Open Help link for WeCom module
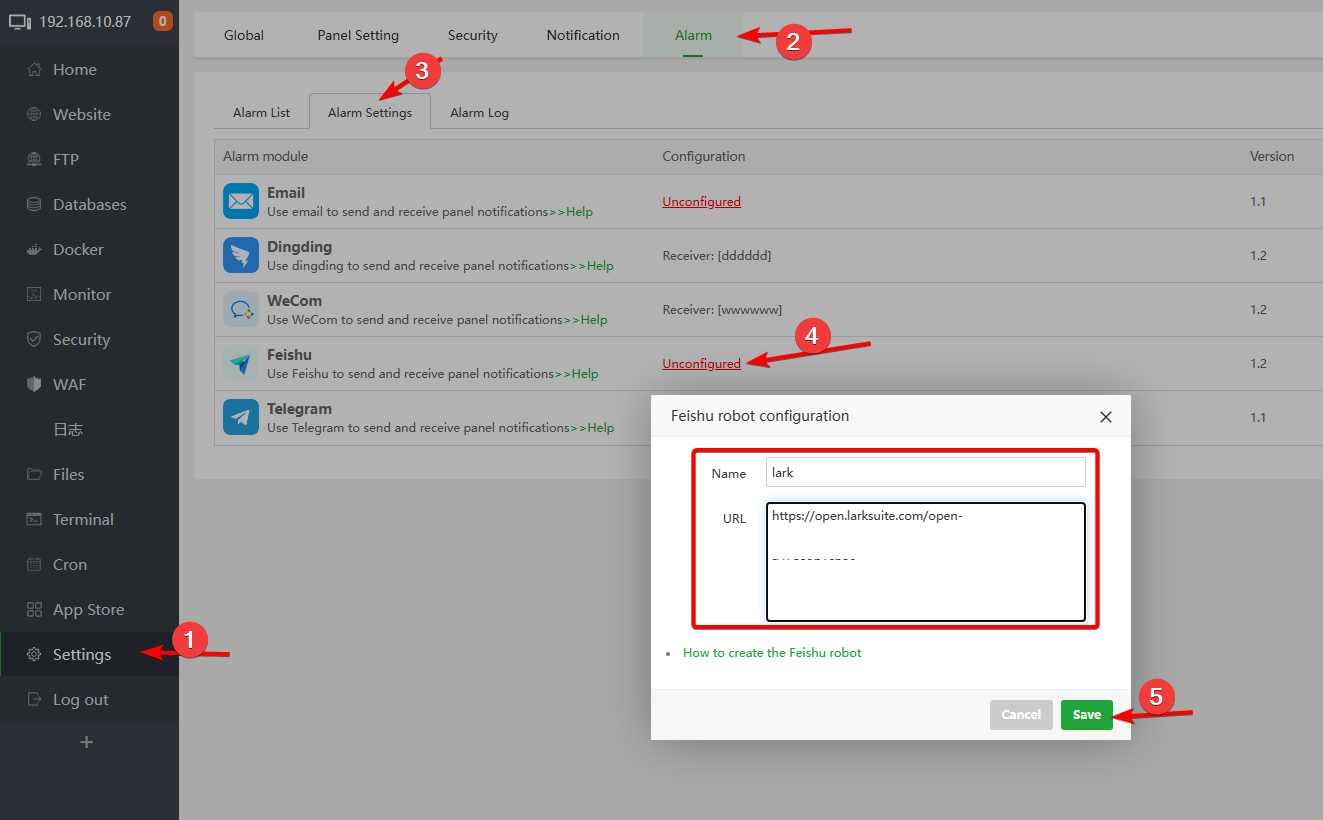The image size is (1323, 820). pos(594,320)
